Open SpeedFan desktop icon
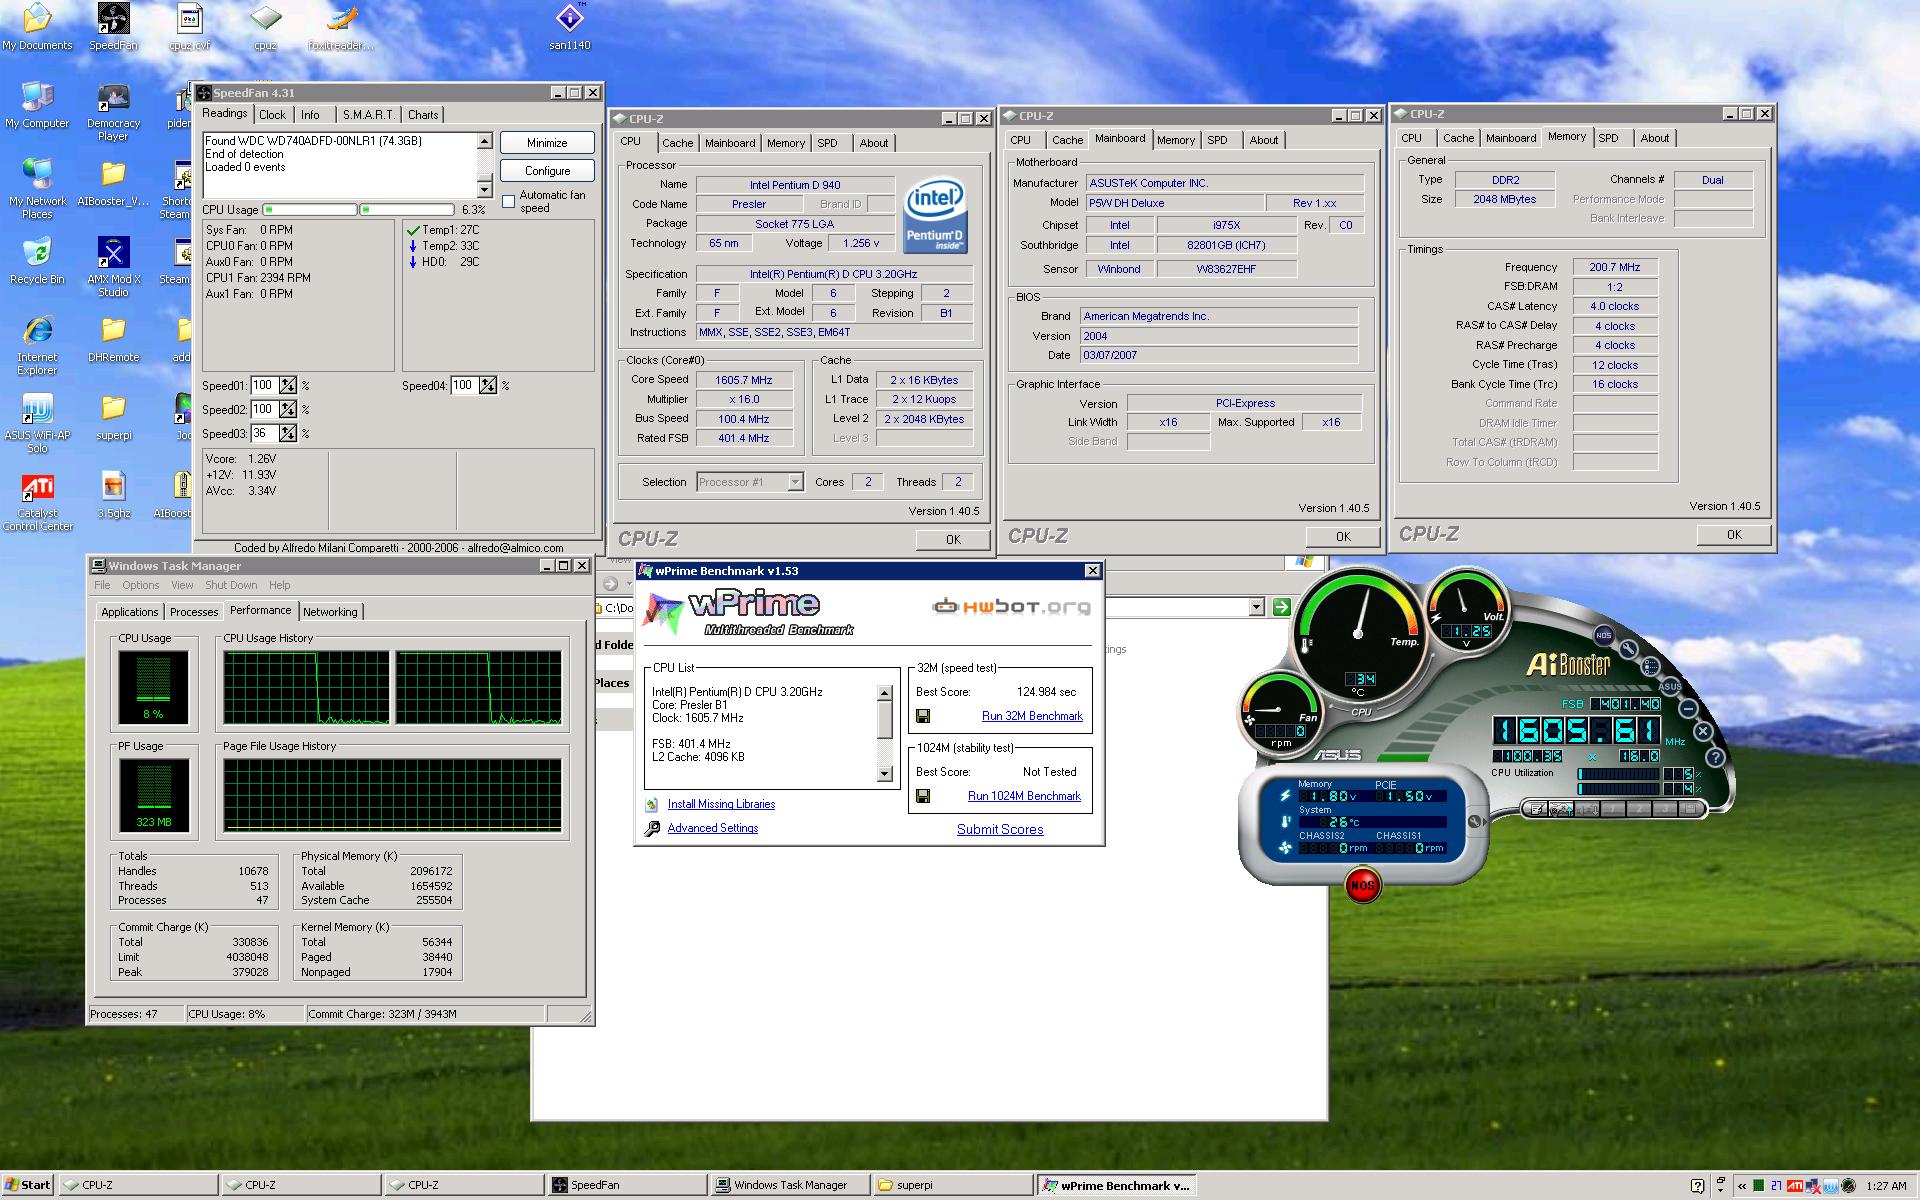The image size is (1920, 1200). pos(113,27)
